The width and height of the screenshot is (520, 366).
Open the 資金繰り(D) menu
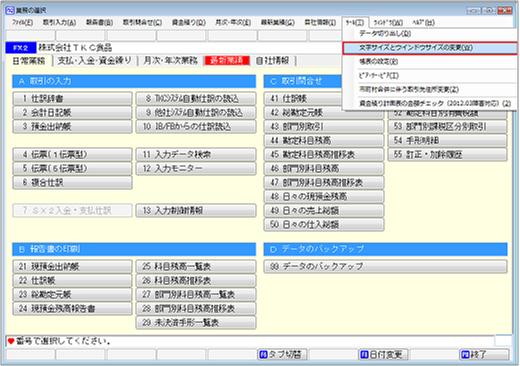188,23
